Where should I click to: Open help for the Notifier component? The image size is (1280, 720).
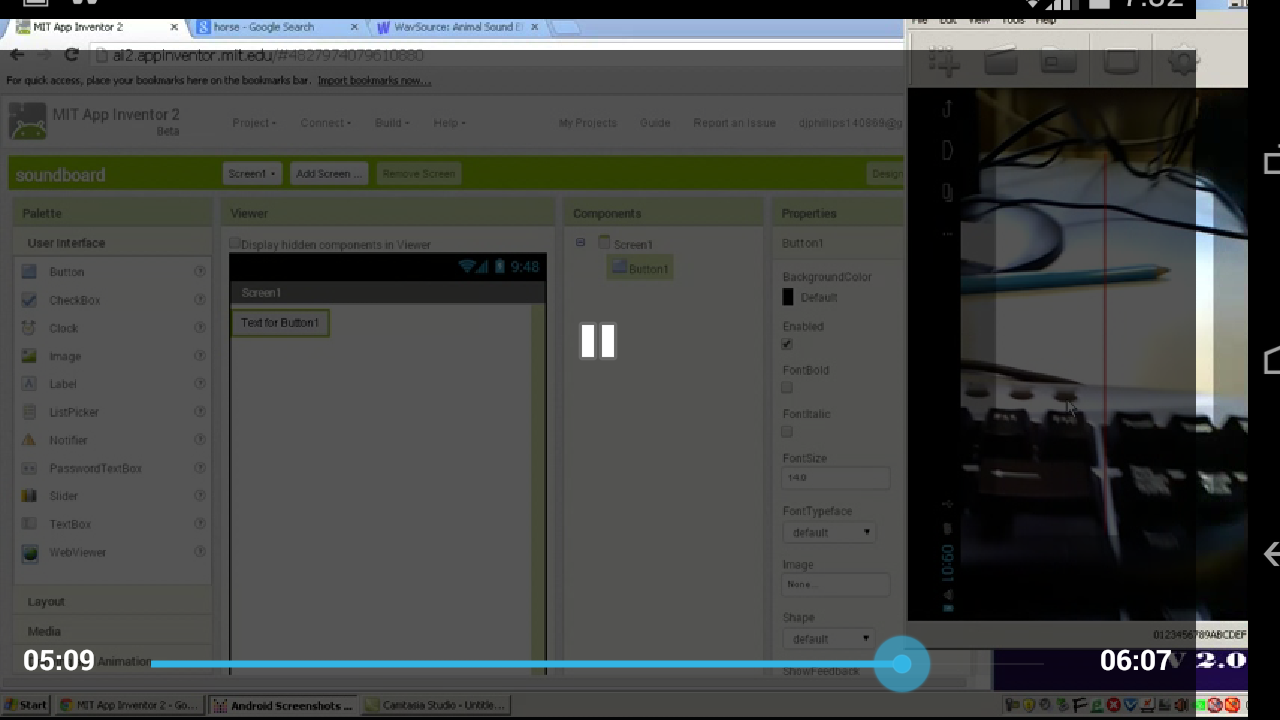200,440
